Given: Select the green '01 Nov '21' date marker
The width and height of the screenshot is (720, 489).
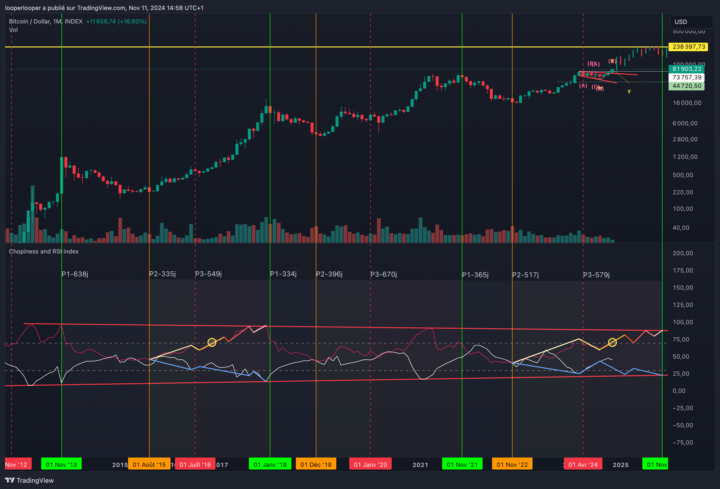Looking at the screenshot, I should 462,464.
